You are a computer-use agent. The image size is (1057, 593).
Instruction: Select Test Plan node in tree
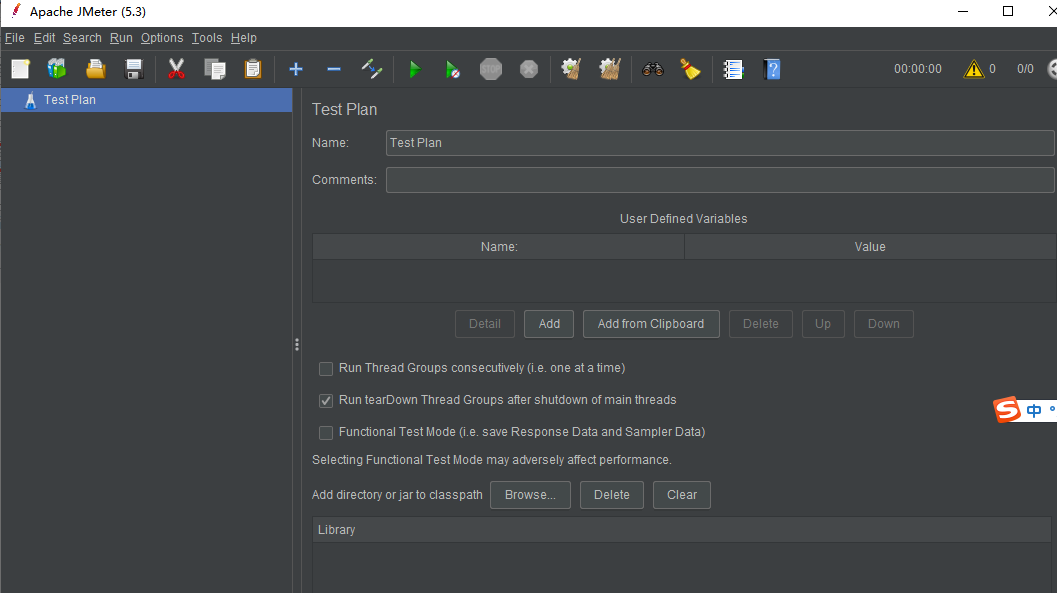click(146, 100)
